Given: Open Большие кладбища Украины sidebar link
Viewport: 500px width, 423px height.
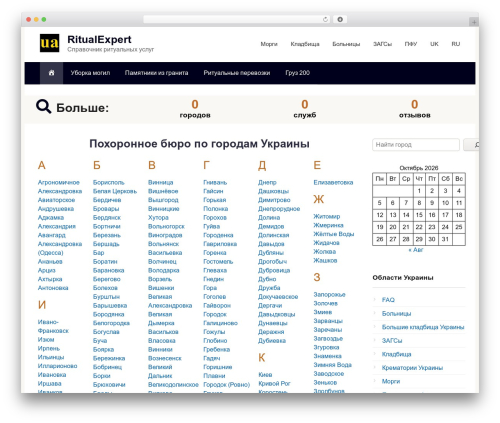Looking at the screenshot, I should [423, 327].
